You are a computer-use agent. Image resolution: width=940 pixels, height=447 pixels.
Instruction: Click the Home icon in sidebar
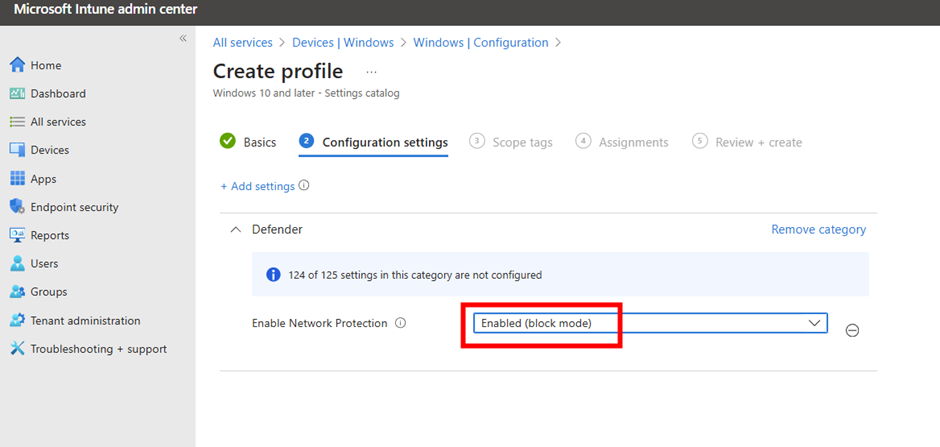pyautogui.click(x=17, y=65)
